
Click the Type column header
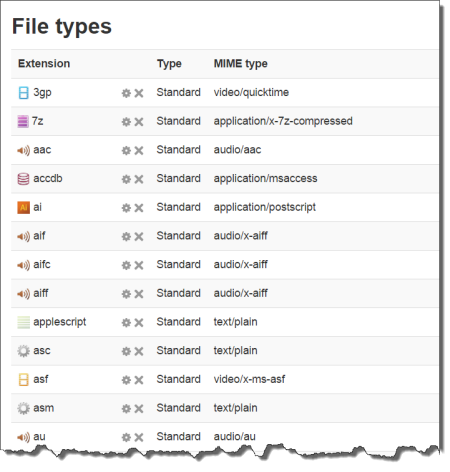coord(169,63)
